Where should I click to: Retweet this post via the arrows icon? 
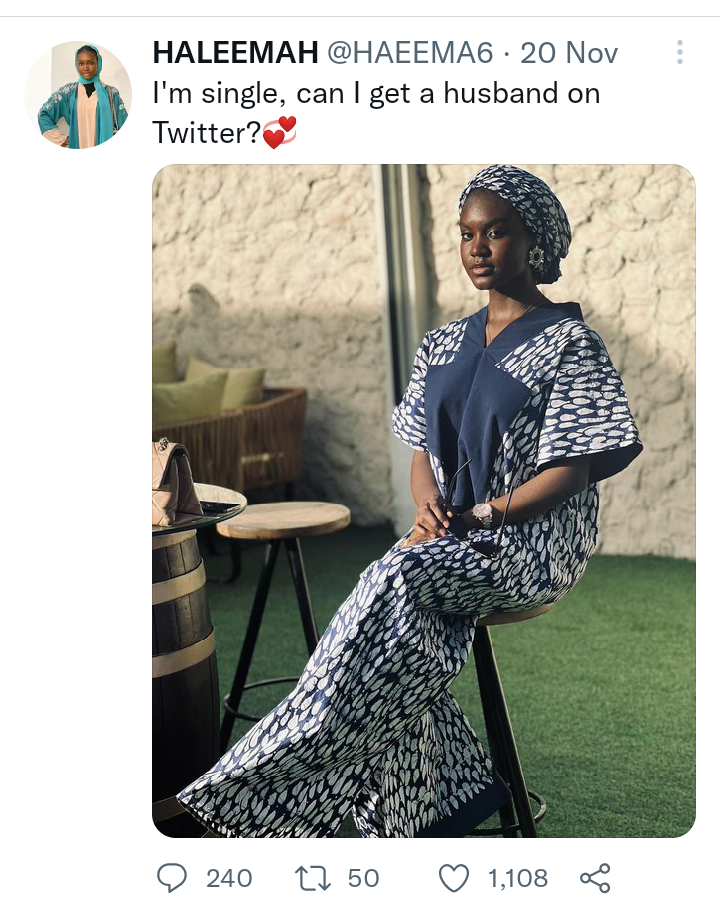click(x=313, y=878)
